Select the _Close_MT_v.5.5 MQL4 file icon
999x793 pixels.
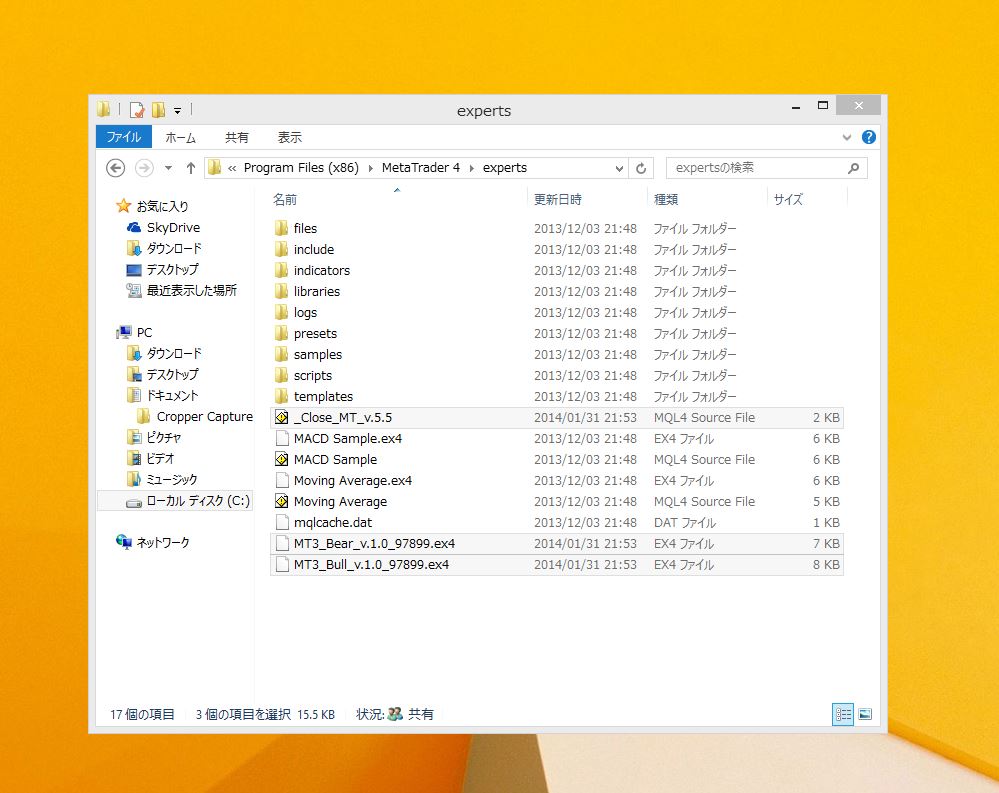pyautogui.click(x=282, y=417)
